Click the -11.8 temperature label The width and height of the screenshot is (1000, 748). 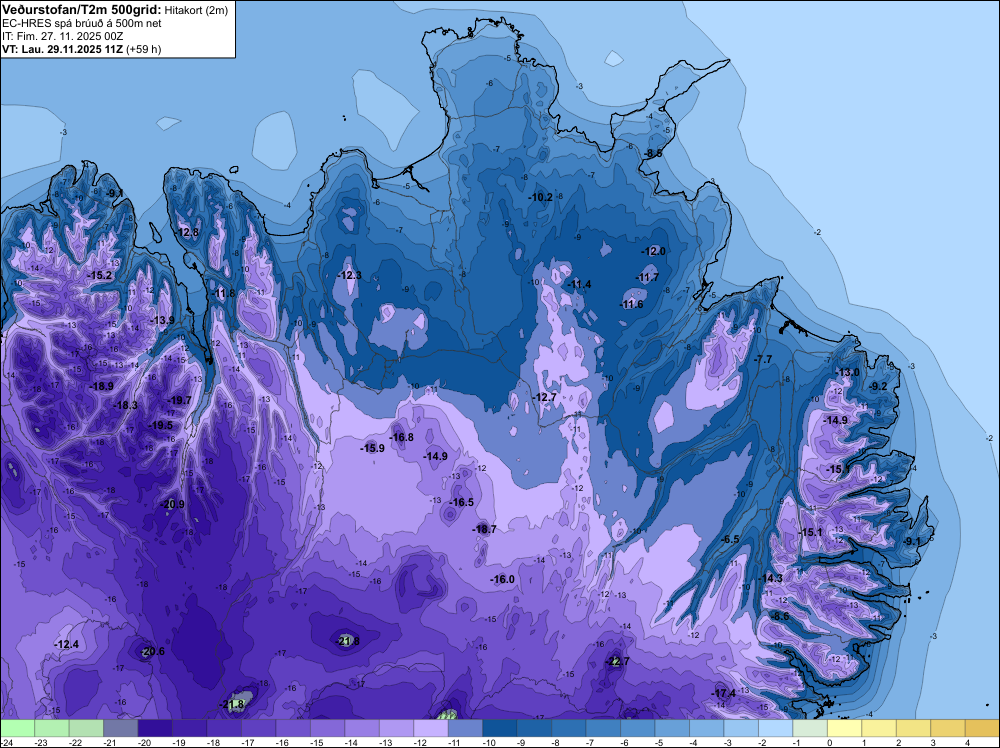[x=223, y=293]
